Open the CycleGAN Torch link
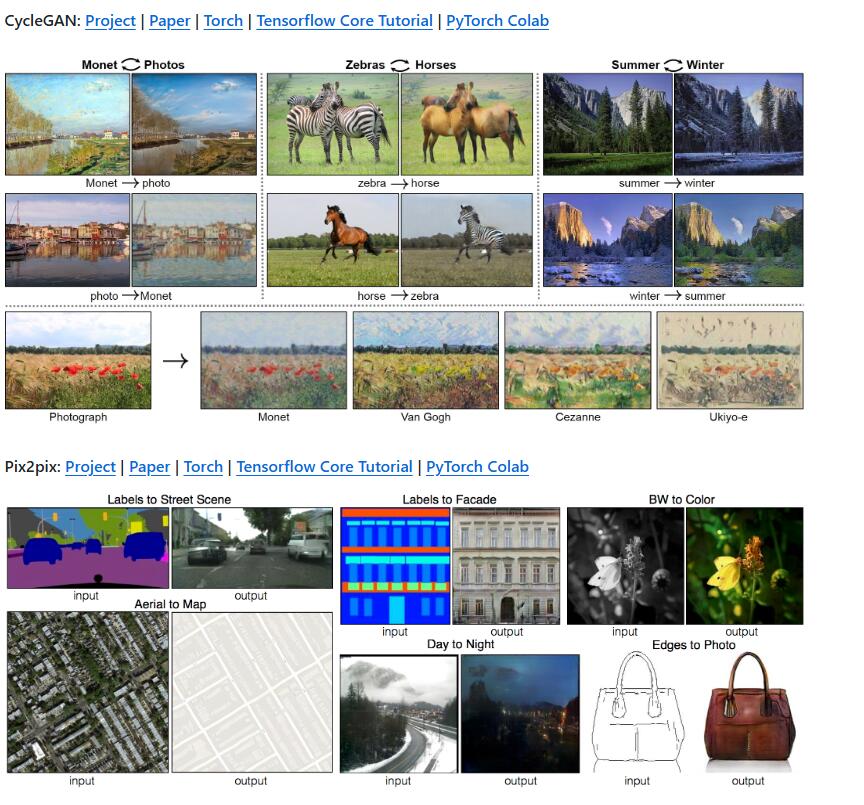 tap(223, 21)
